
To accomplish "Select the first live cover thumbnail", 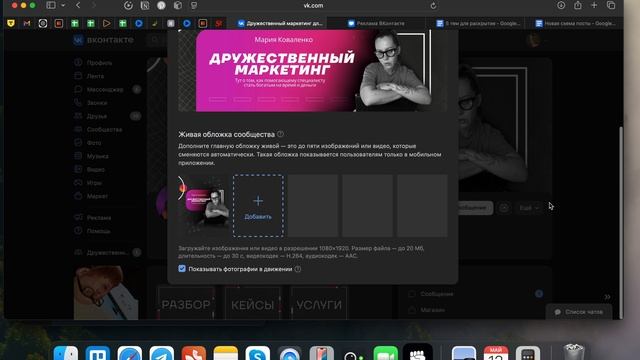I will pyautogui.click(x=203, y=206).
